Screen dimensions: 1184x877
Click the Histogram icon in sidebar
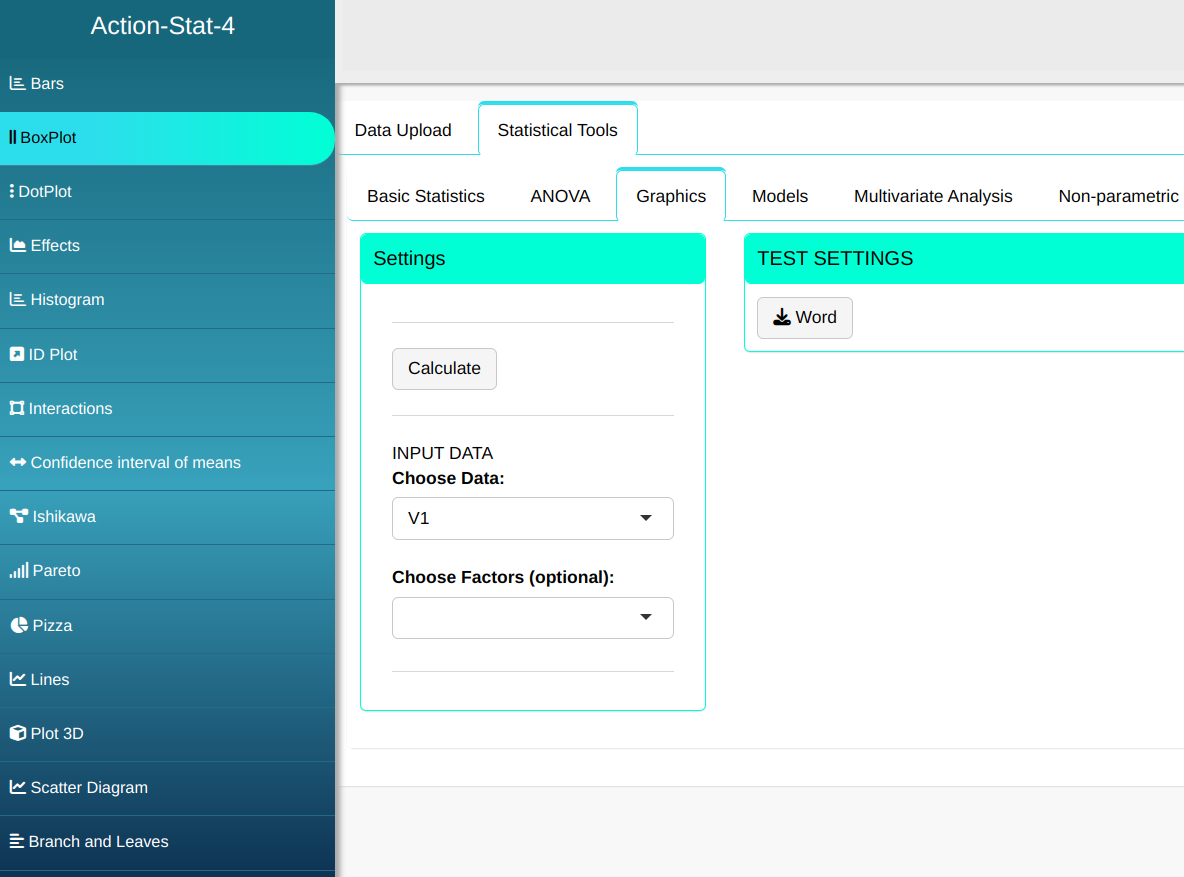pyautogui.click(x=17, y=300)
